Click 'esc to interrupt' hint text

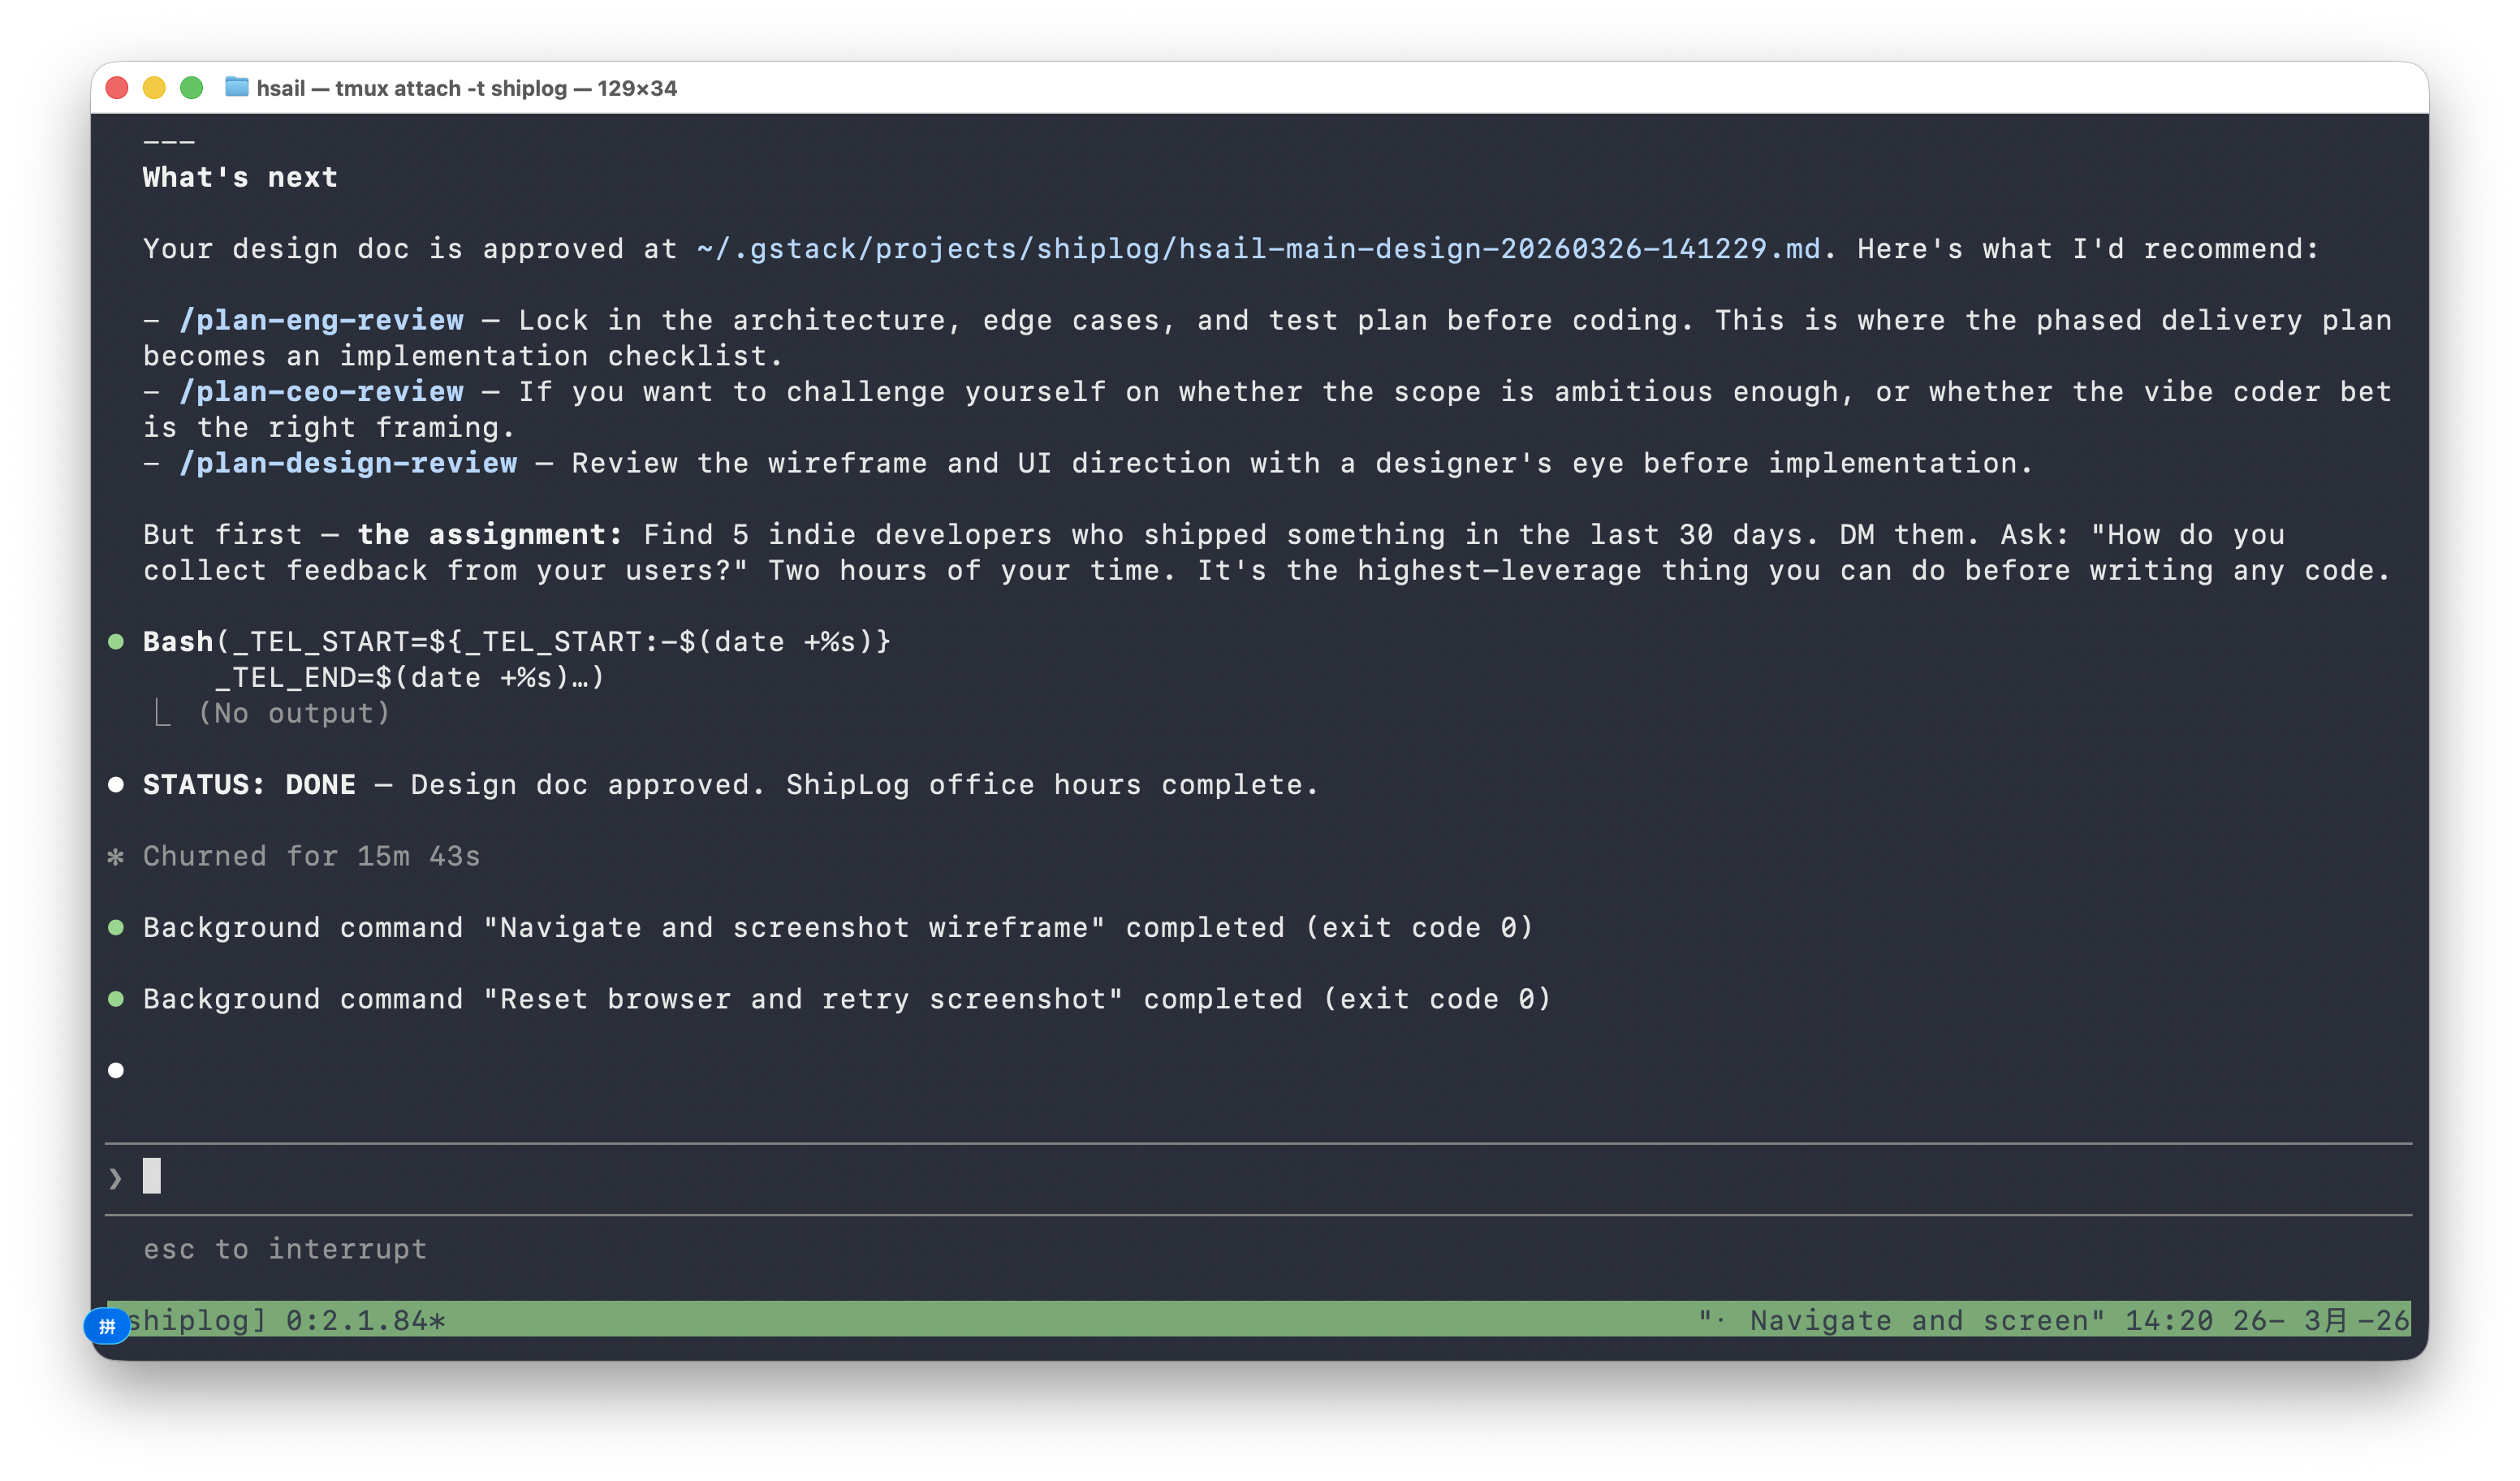(x=285, y=1249)
